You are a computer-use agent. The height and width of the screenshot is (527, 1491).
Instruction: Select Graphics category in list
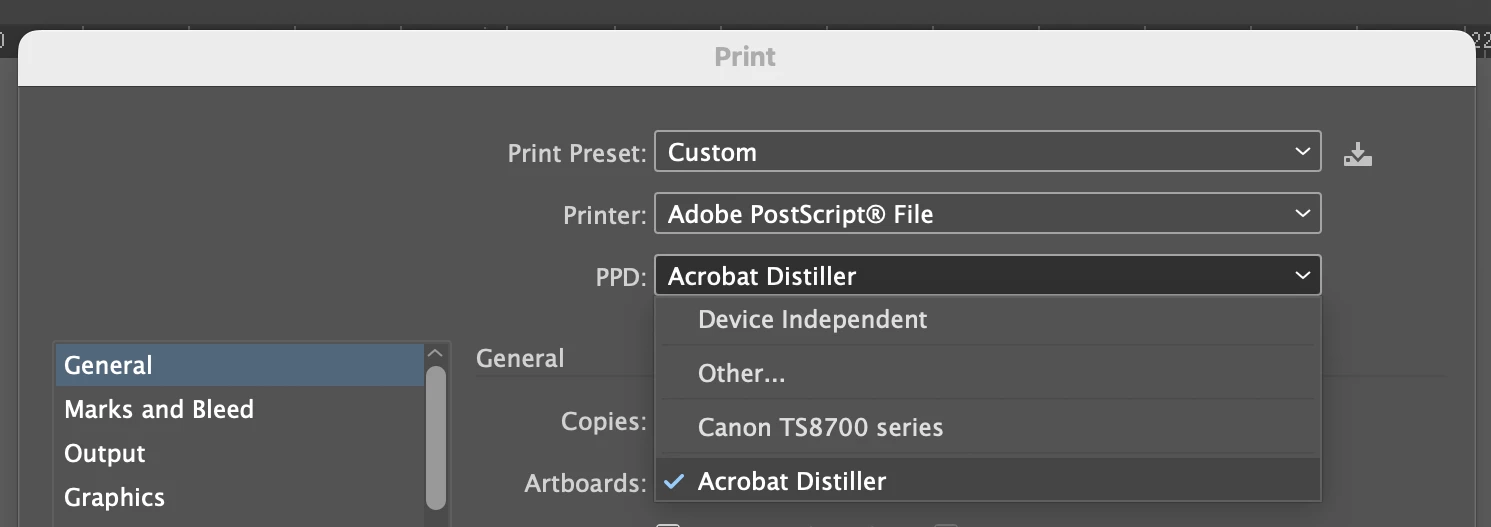click(240, 497)
